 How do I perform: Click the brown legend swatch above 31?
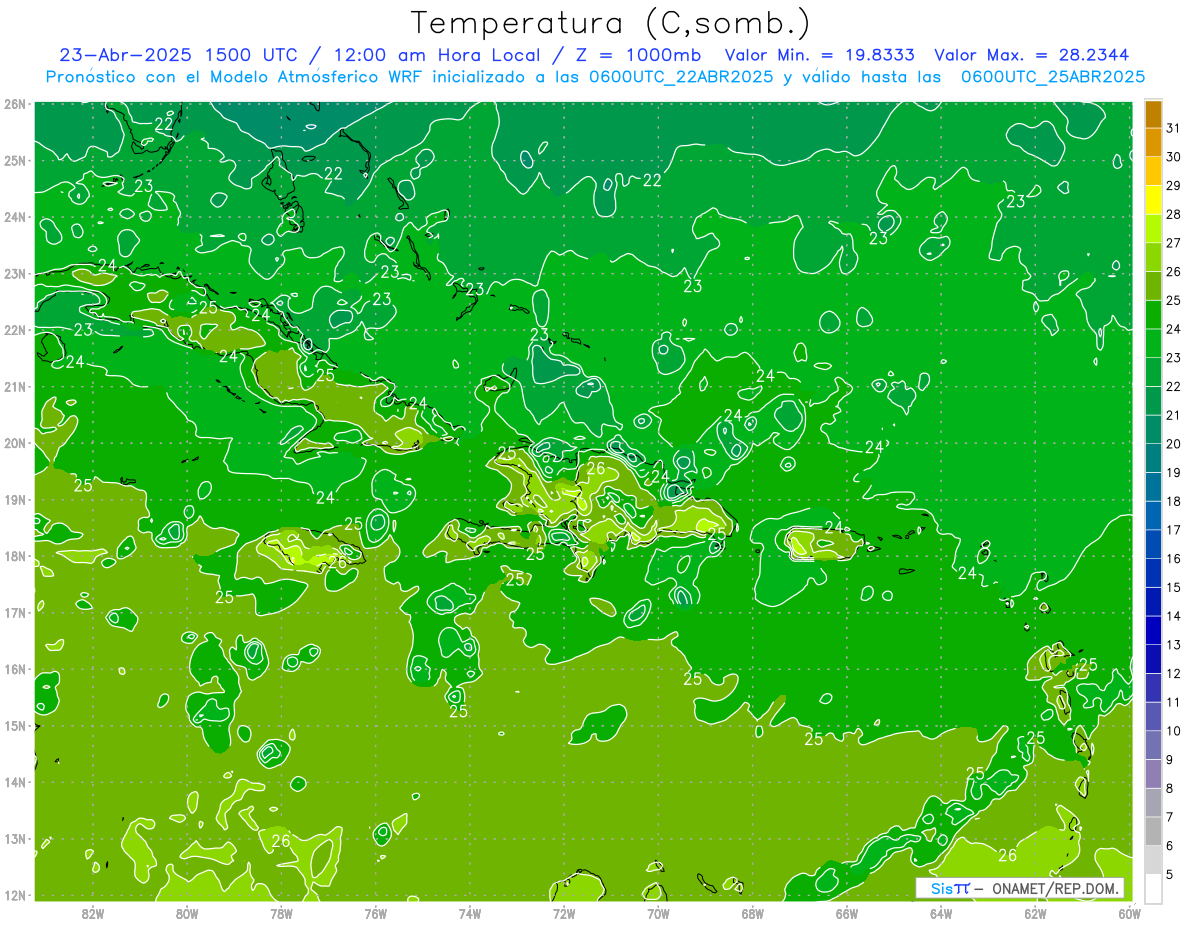[1153, 114]
